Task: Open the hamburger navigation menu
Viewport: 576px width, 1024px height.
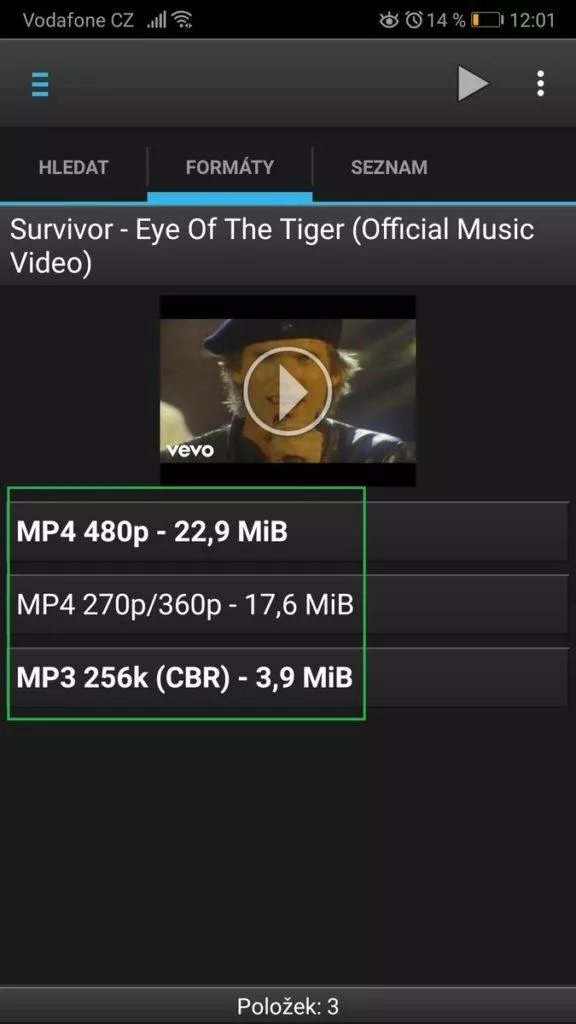Action: (40, 84)
